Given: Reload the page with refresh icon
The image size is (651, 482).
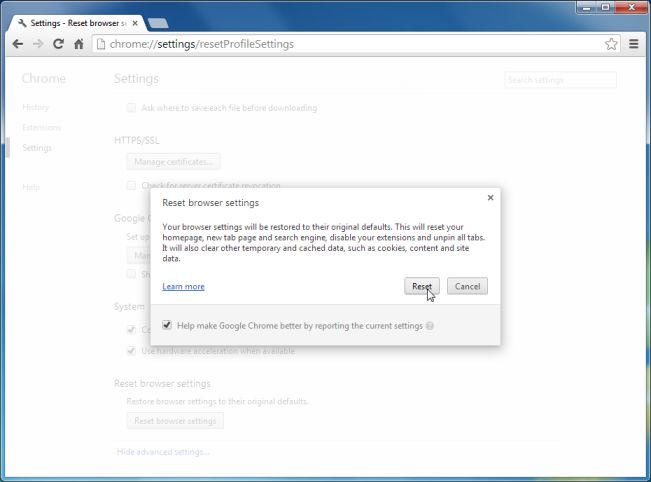Looking at the screenshot, I should tap(58, 44).
